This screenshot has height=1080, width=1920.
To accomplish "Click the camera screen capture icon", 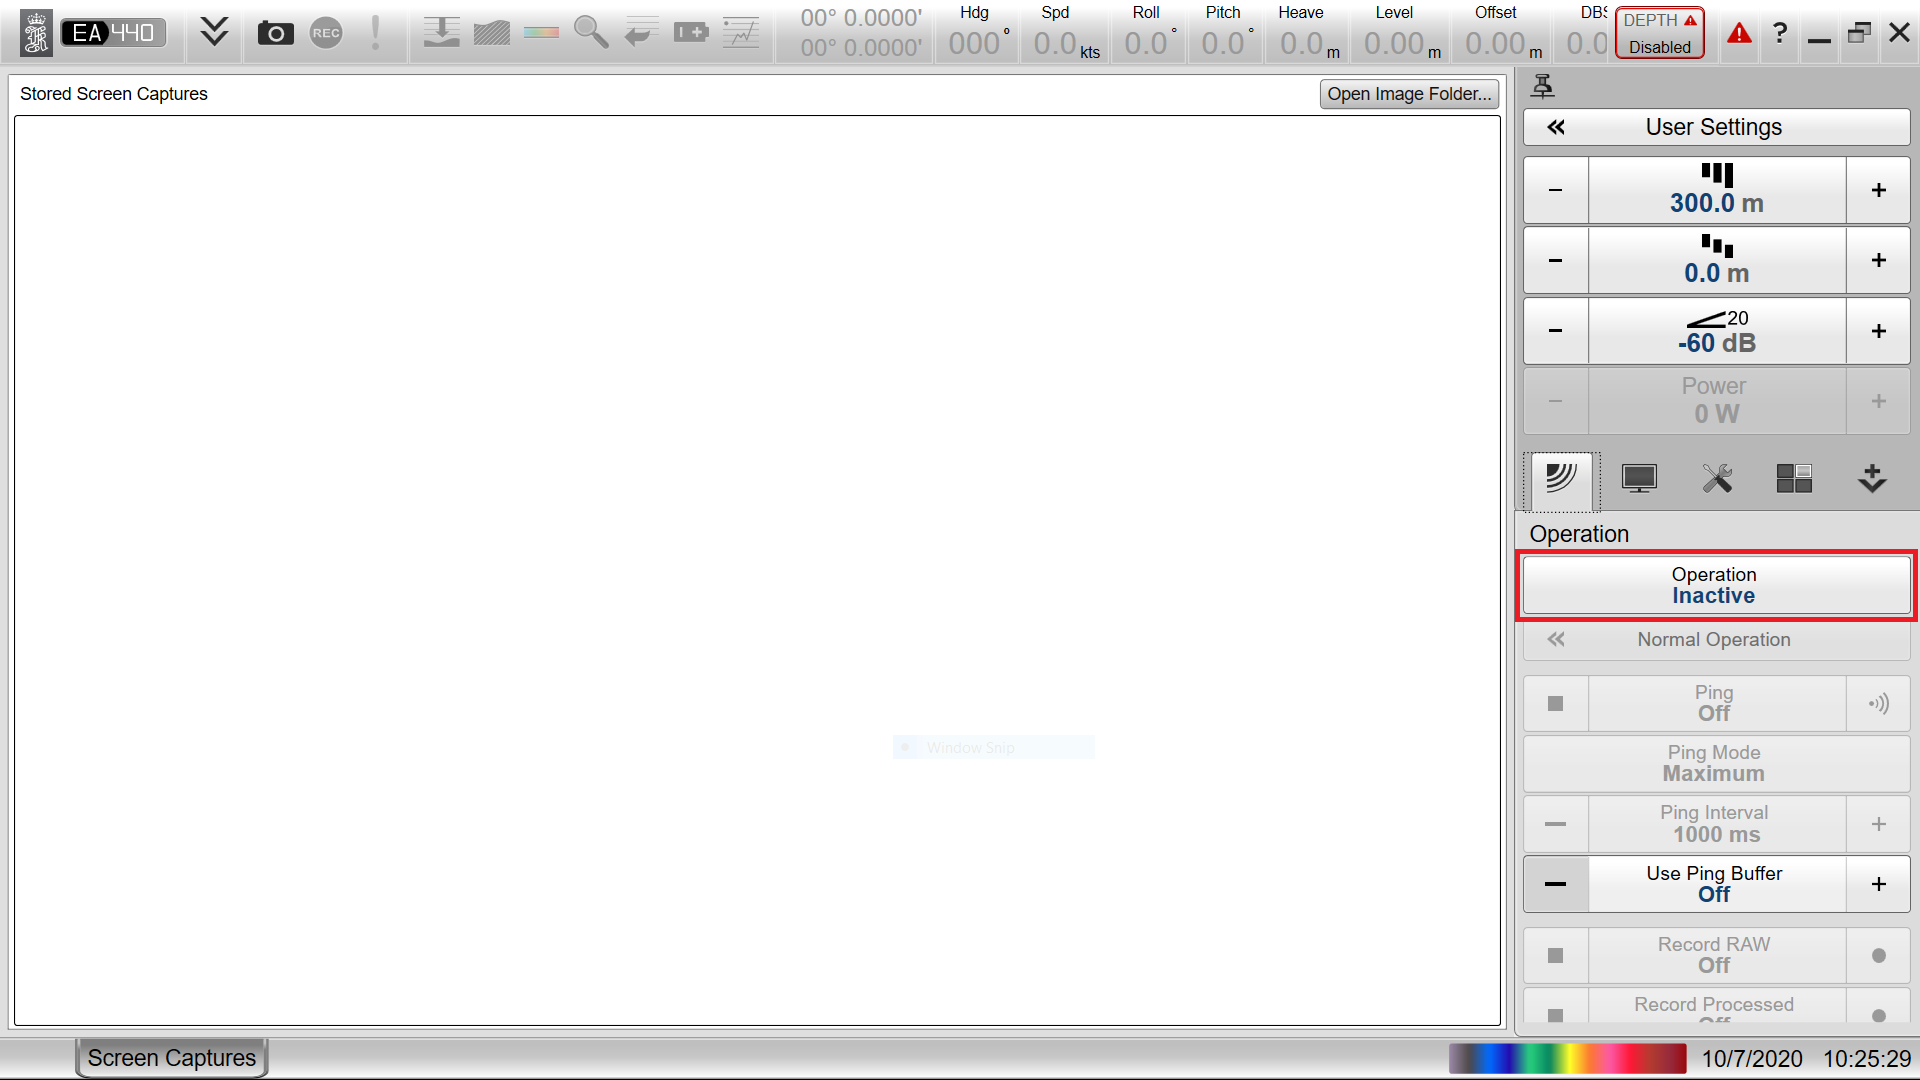I will point(275,33).
